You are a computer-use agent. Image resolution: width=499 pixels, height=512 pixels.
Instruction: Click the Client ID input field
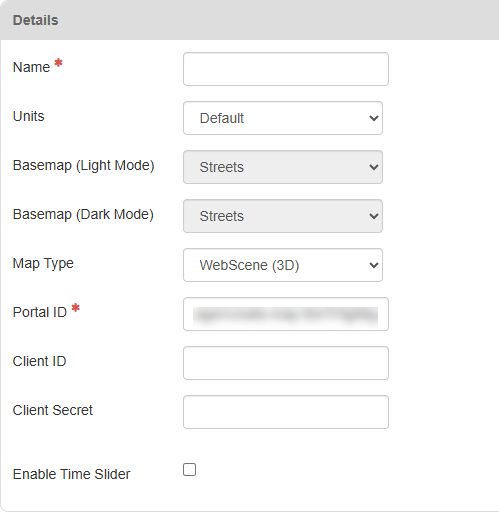tap(286, 363)
